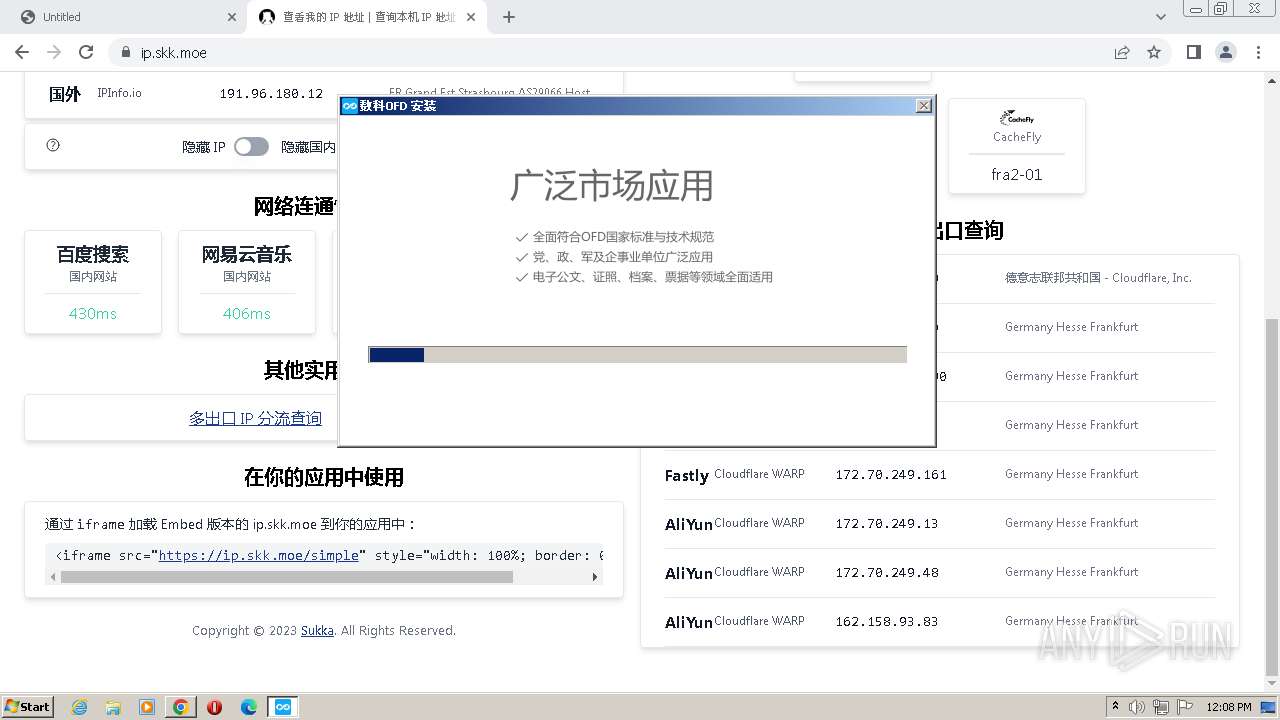Click the 在你的应用中使用 heading
Screen dimensions: 1280x720
tap(324, 477)
